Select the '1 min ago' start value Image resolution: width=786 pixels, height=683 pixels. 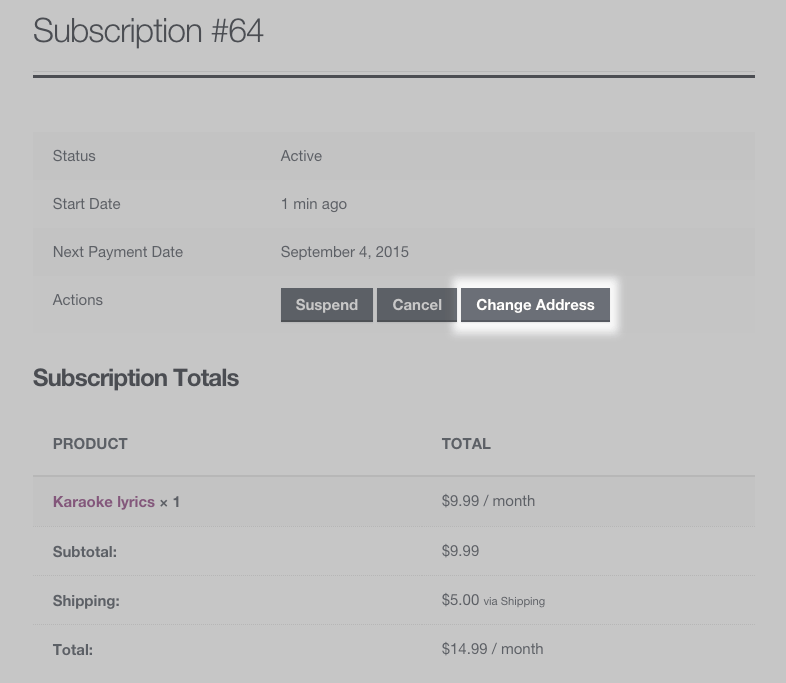point(314,204)
